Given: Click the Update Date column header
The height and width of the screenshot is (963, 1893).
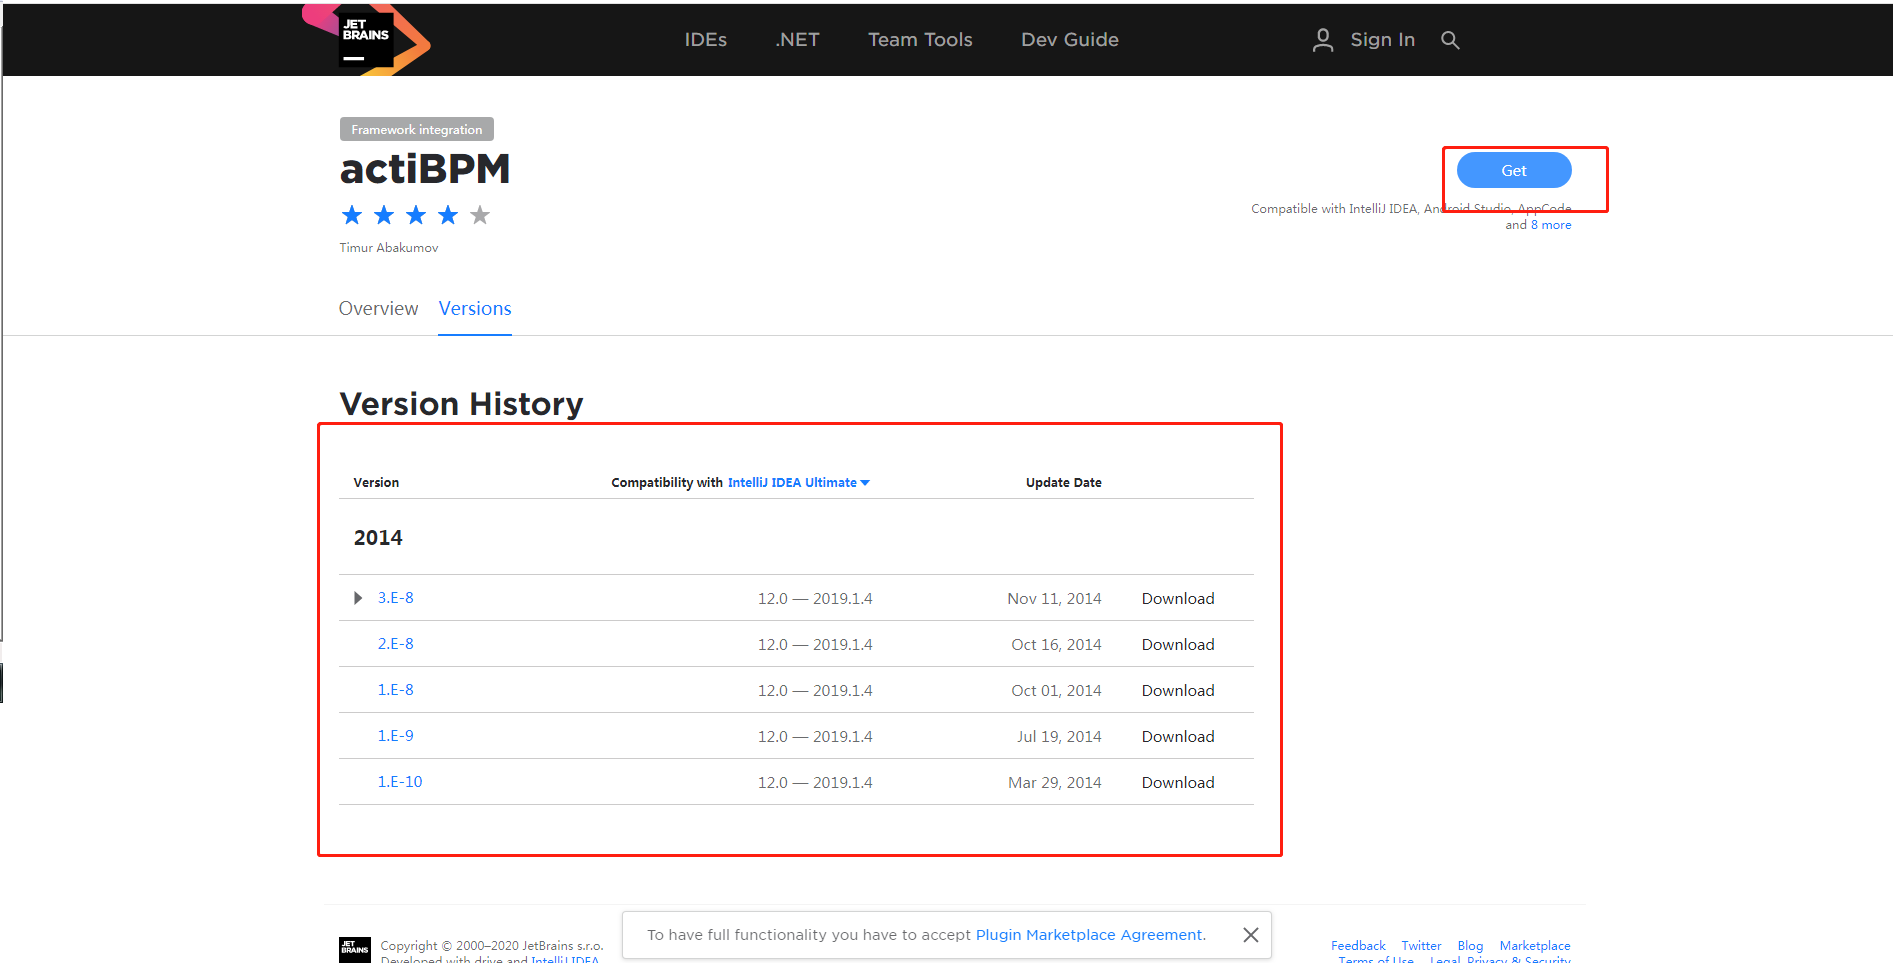Looking at the screenshot, I should [1064, 483].
